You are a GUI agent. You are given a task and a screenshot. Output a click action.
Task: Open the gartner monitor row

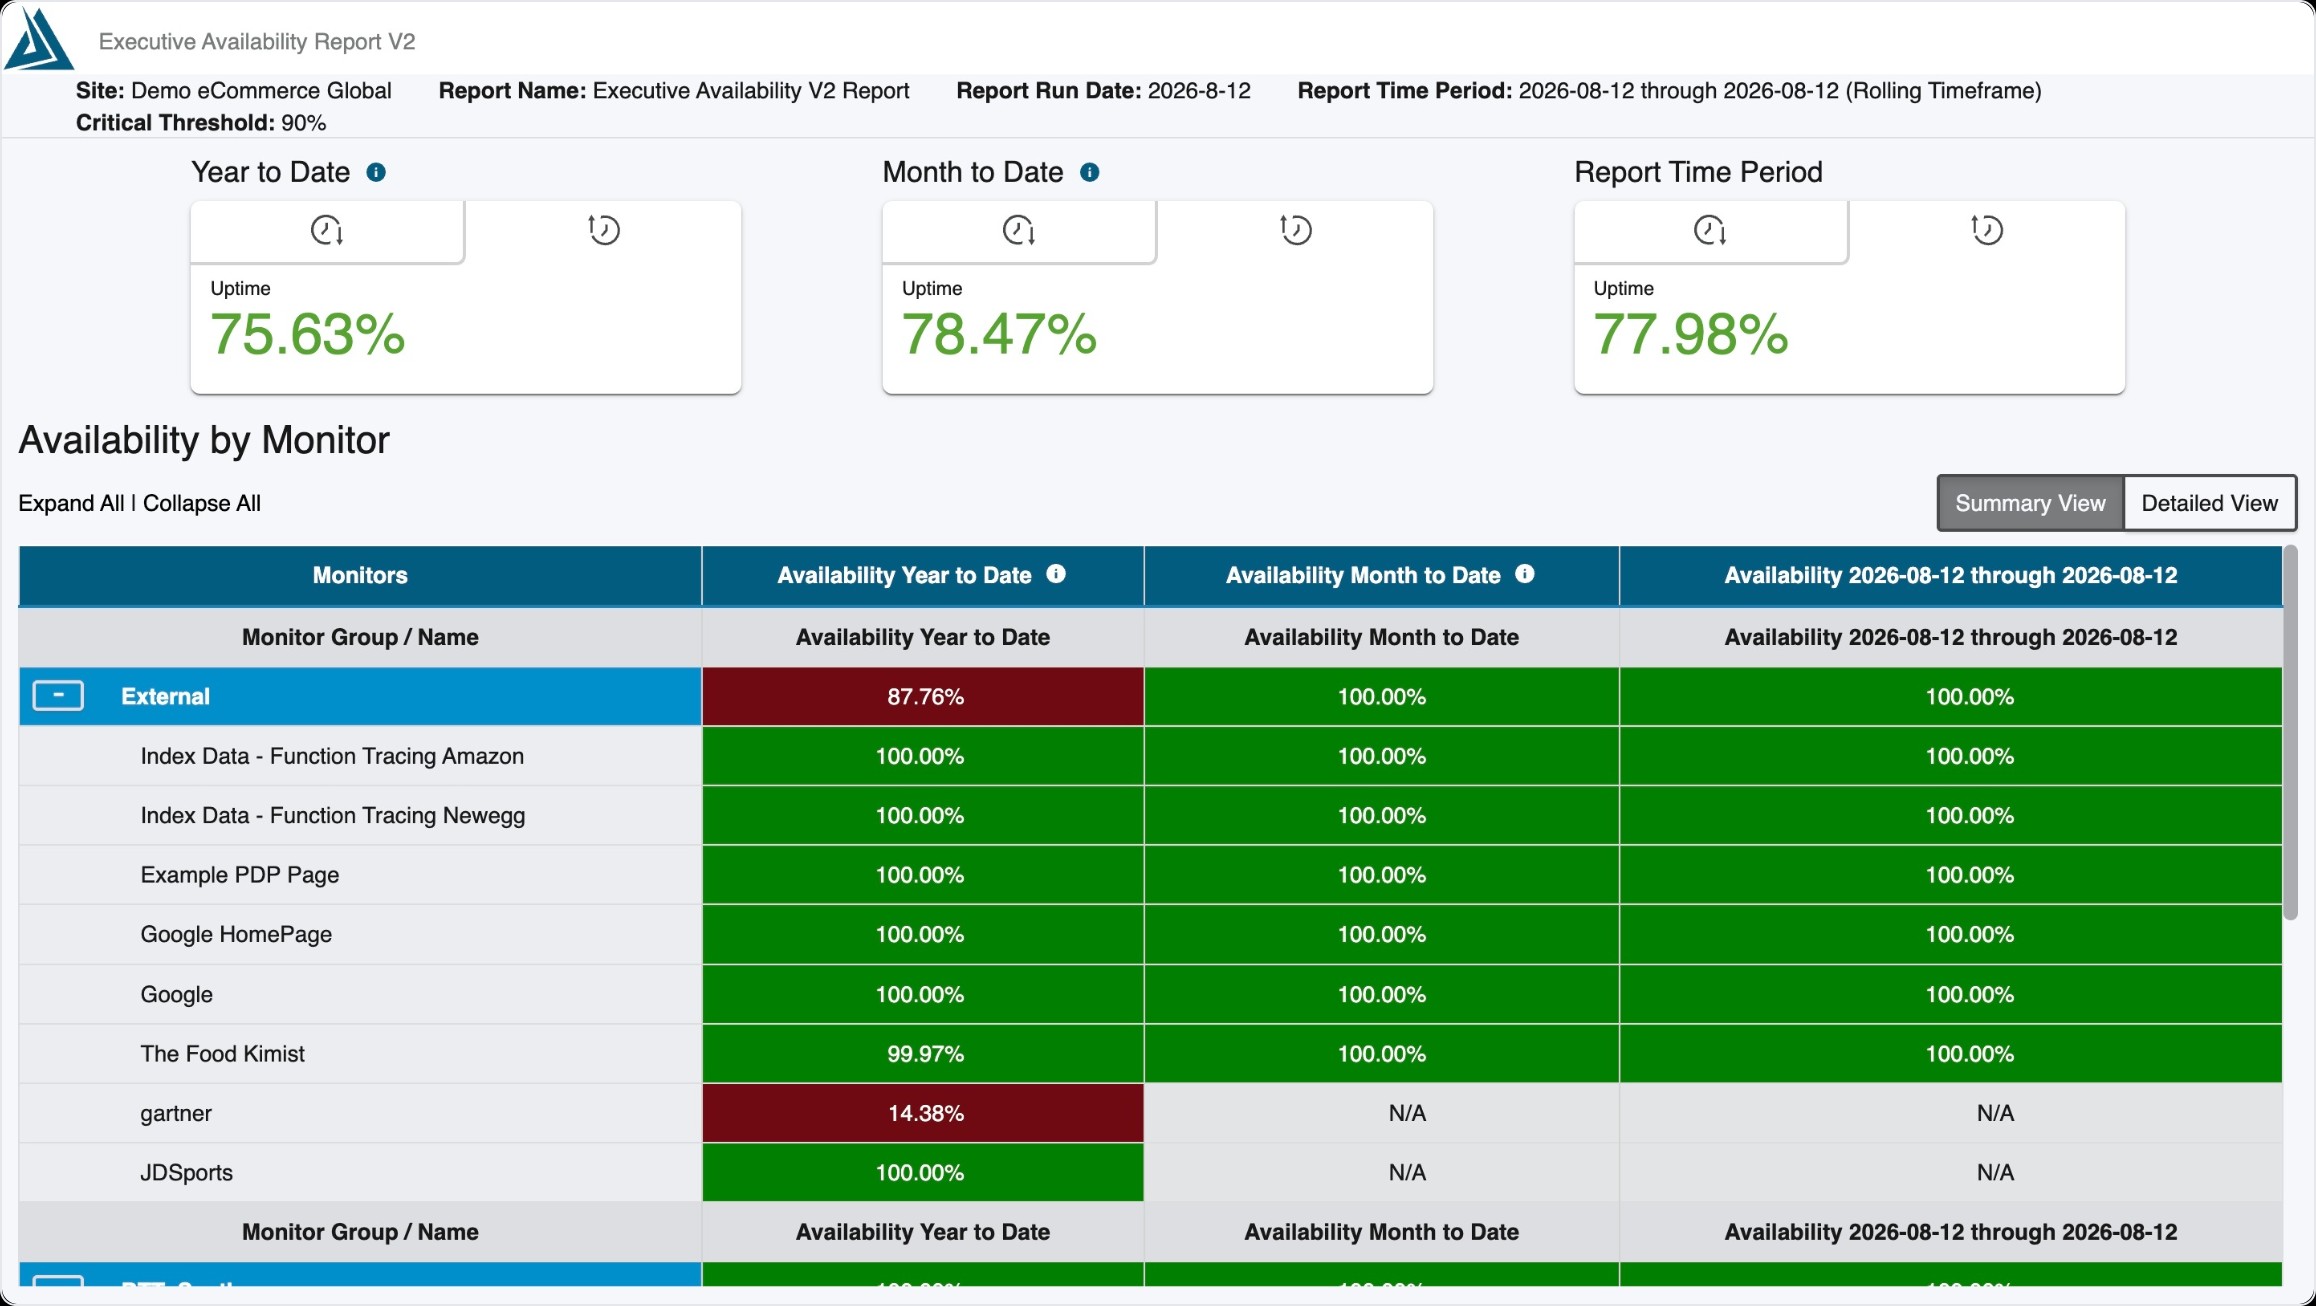[x=360, y=1113]
